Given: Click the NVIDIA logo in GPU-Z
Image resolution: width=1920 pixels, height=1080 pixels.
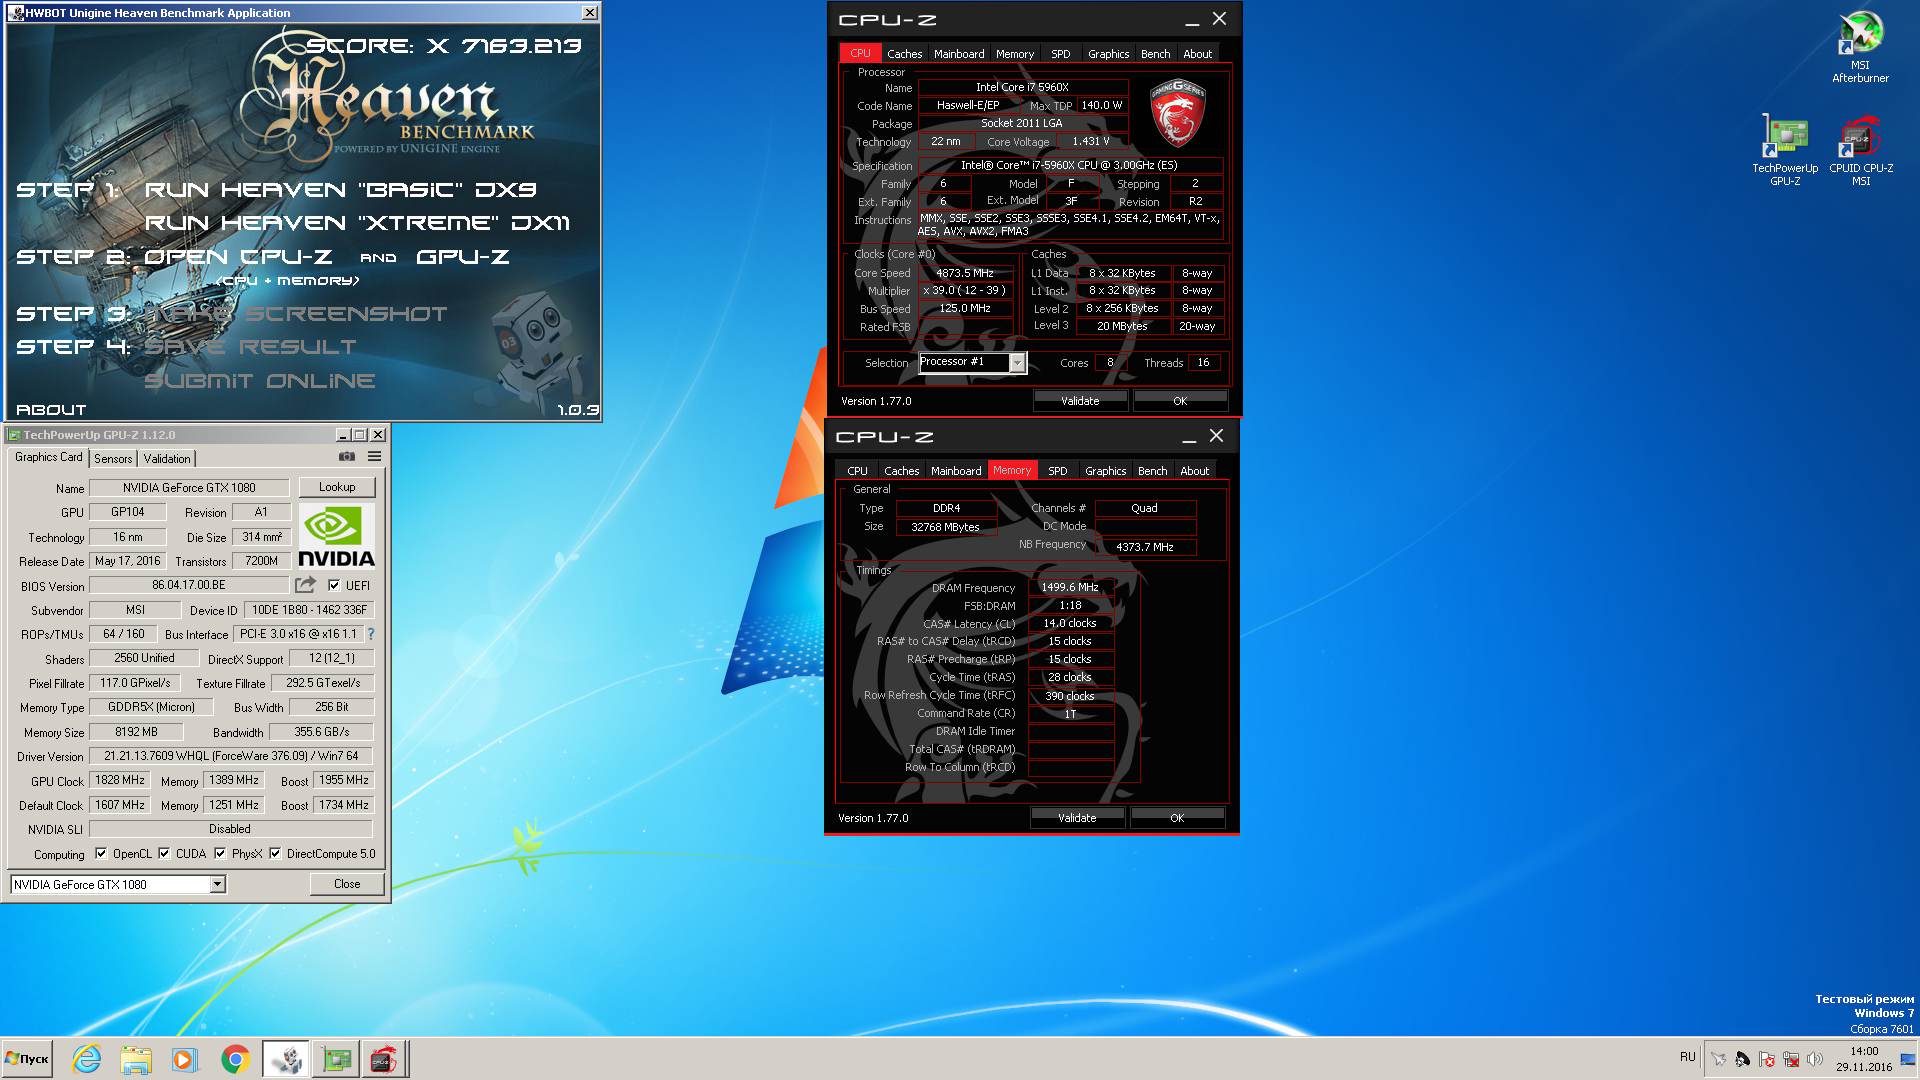Looking at the screenshot, I should coord(336,536).
